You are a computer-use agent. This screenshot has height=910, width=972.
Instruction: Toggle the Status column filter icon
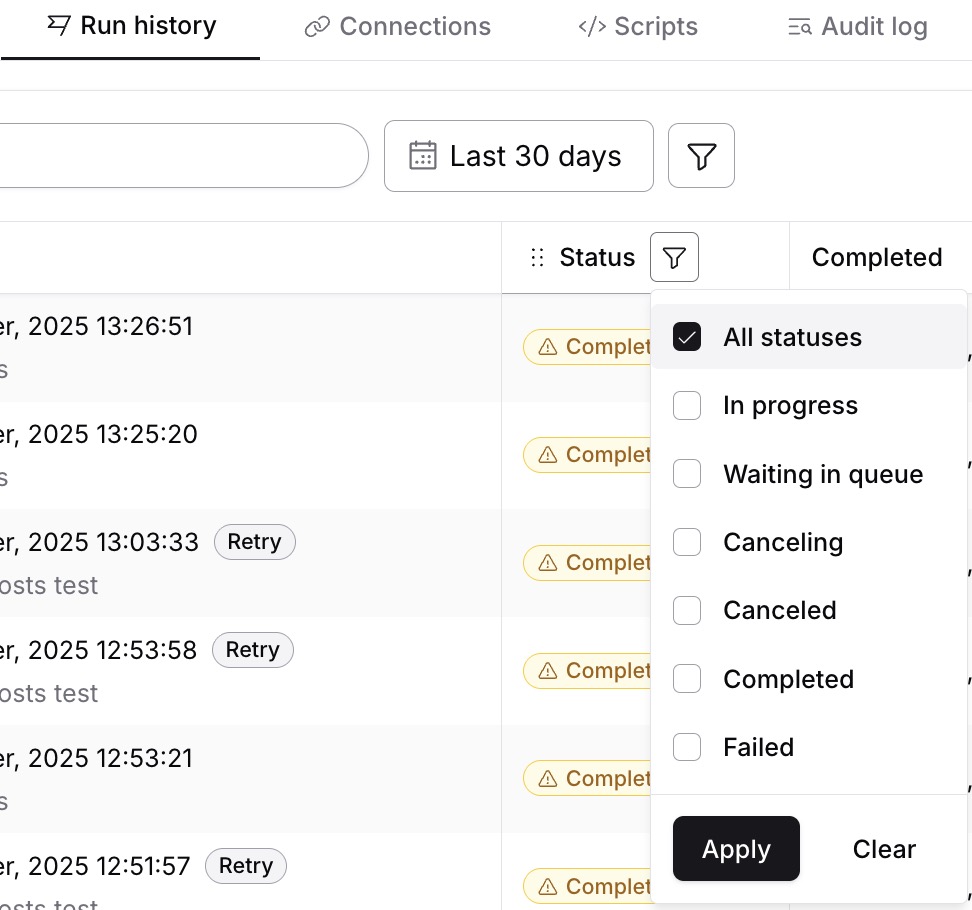coord(674,257)
